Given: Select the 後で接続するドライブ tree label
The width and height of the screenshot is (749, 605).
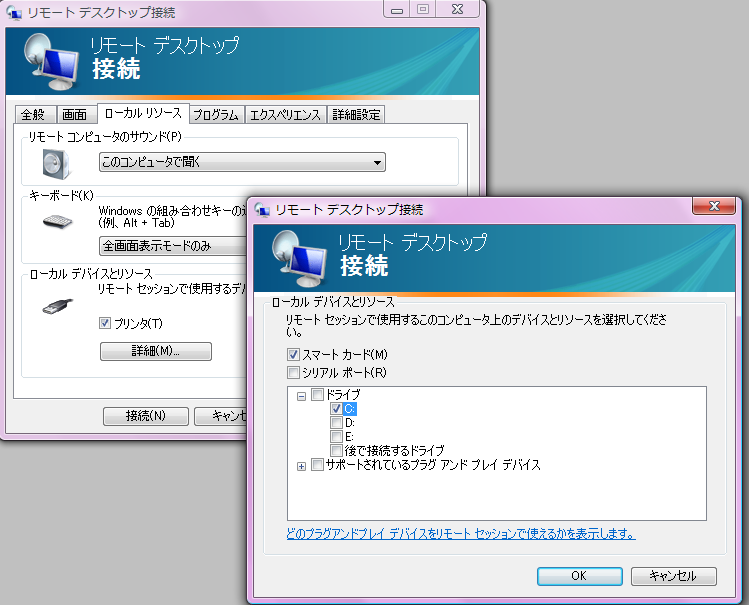Looking at the screenshot, I should (394, 450).
